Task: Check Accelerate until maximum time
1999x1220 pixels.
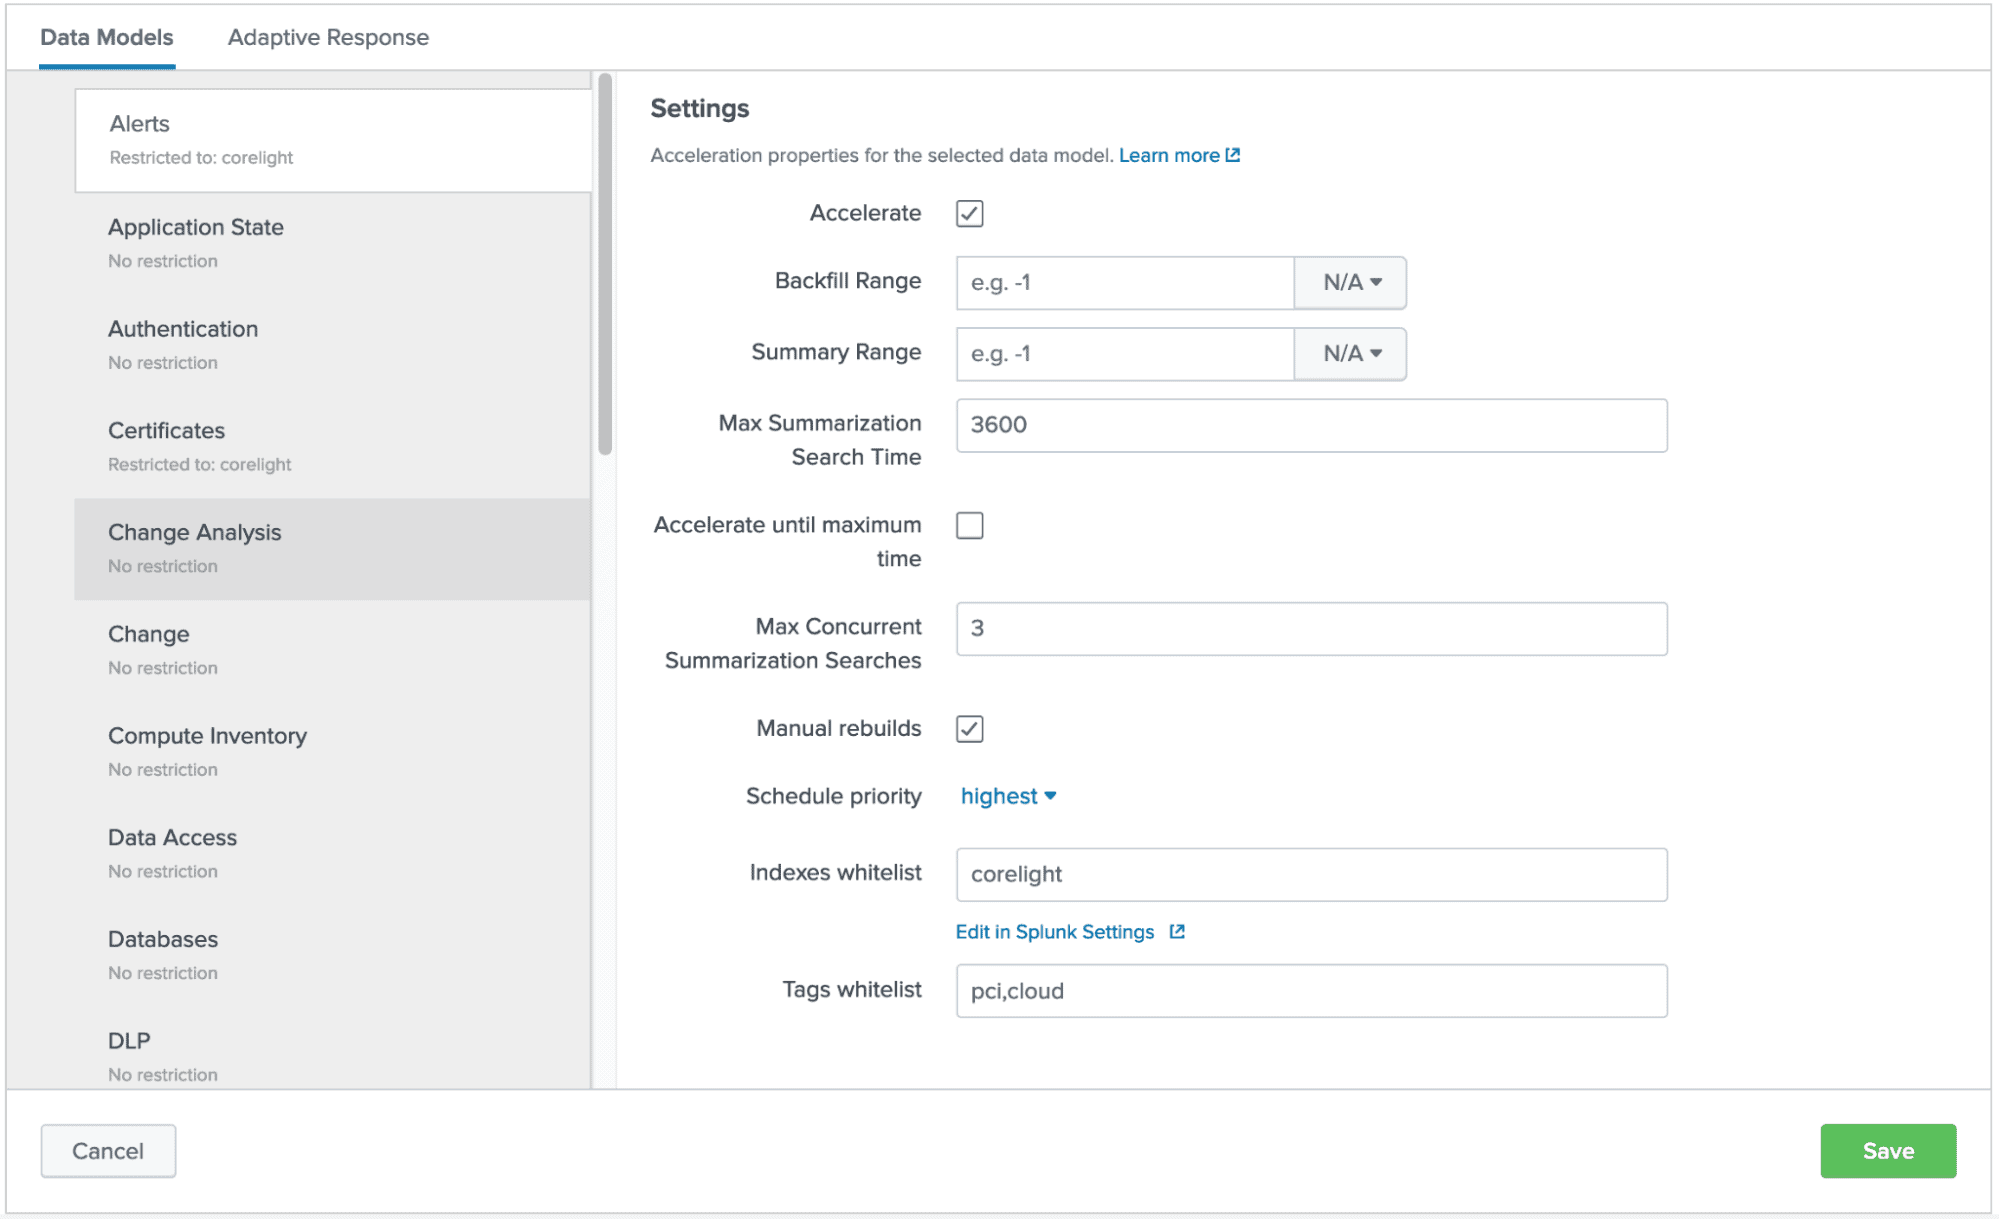Action: click(x=967, y=525)
